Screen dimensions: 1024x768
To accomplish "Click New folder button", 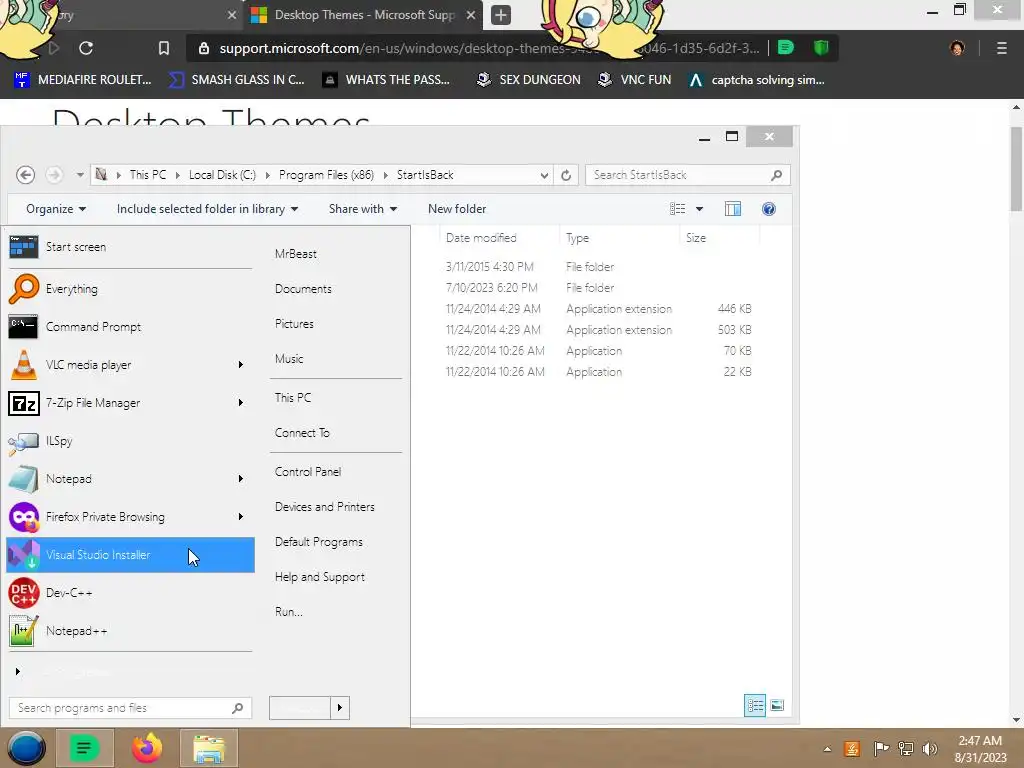I will click(x=457, y=209).
